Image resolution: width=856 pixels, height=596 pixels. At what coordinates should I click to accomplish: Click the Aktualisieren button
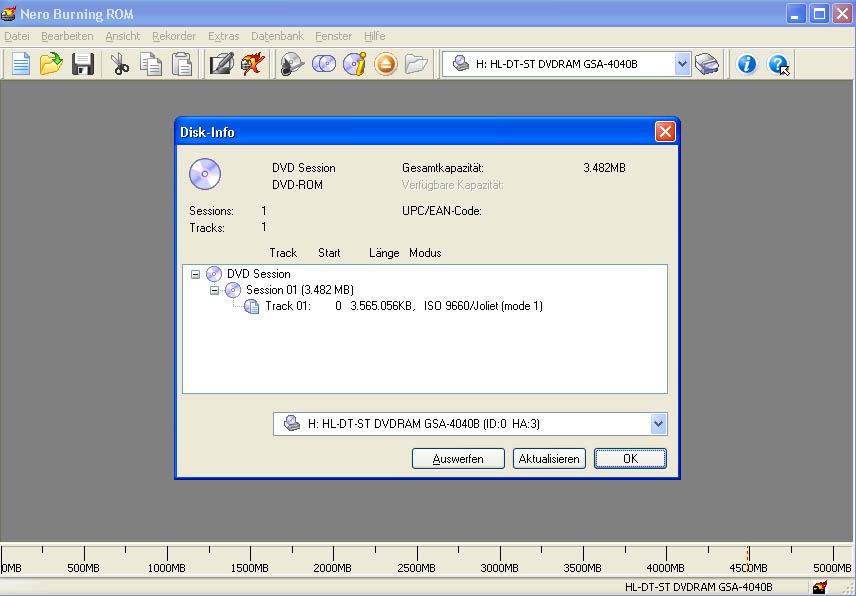[549, 458]
